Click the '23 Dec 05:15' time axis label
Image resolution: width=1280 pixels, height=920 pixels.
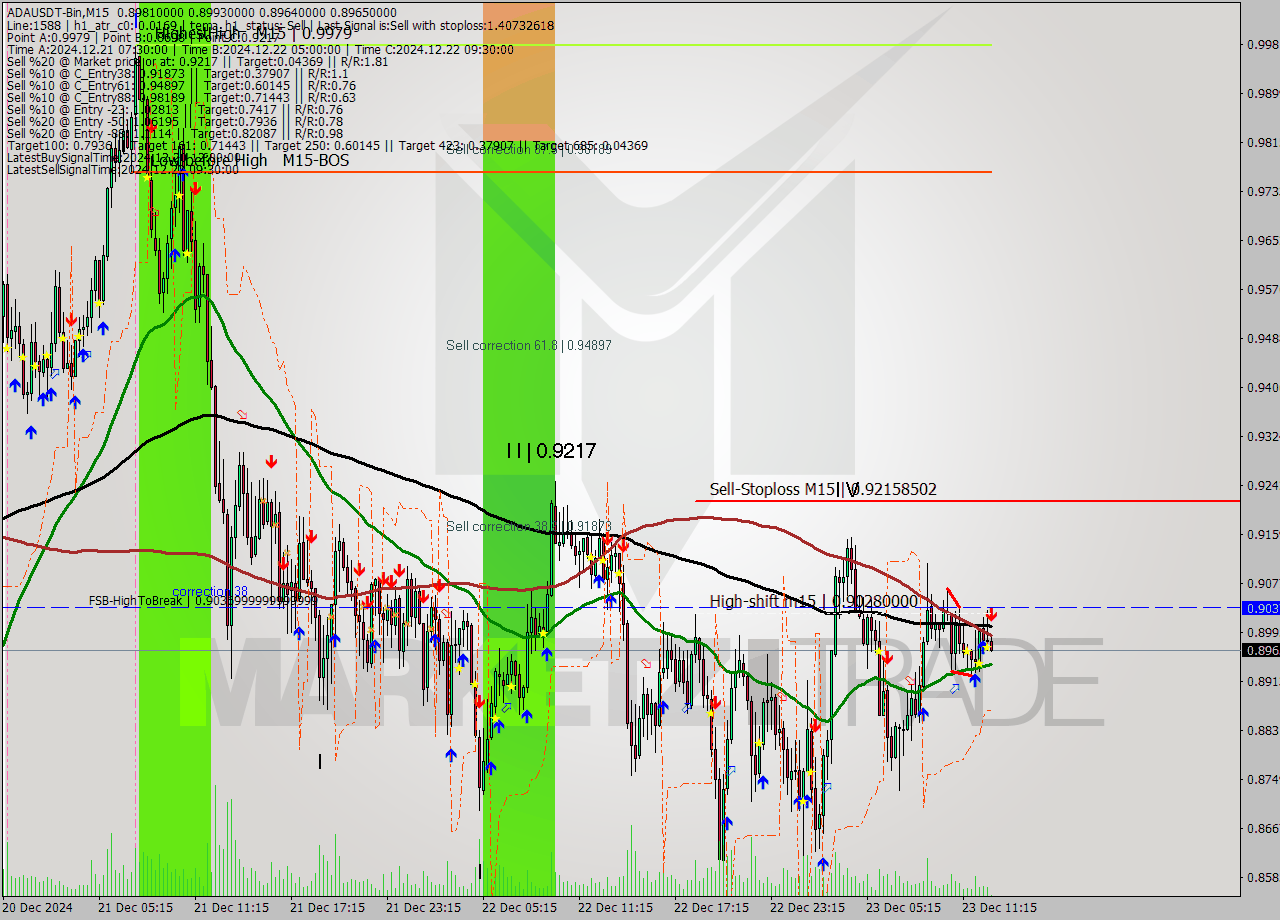click(903, 908)
